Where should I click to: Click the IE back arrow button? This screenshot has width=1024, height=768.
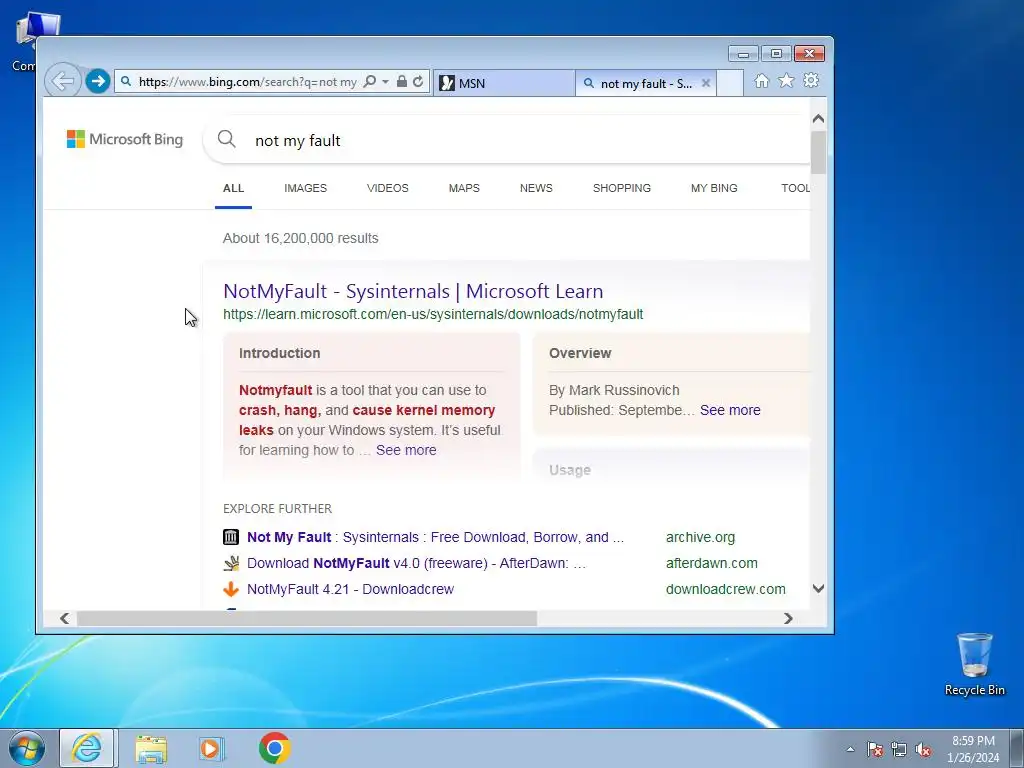coord(63,82)
